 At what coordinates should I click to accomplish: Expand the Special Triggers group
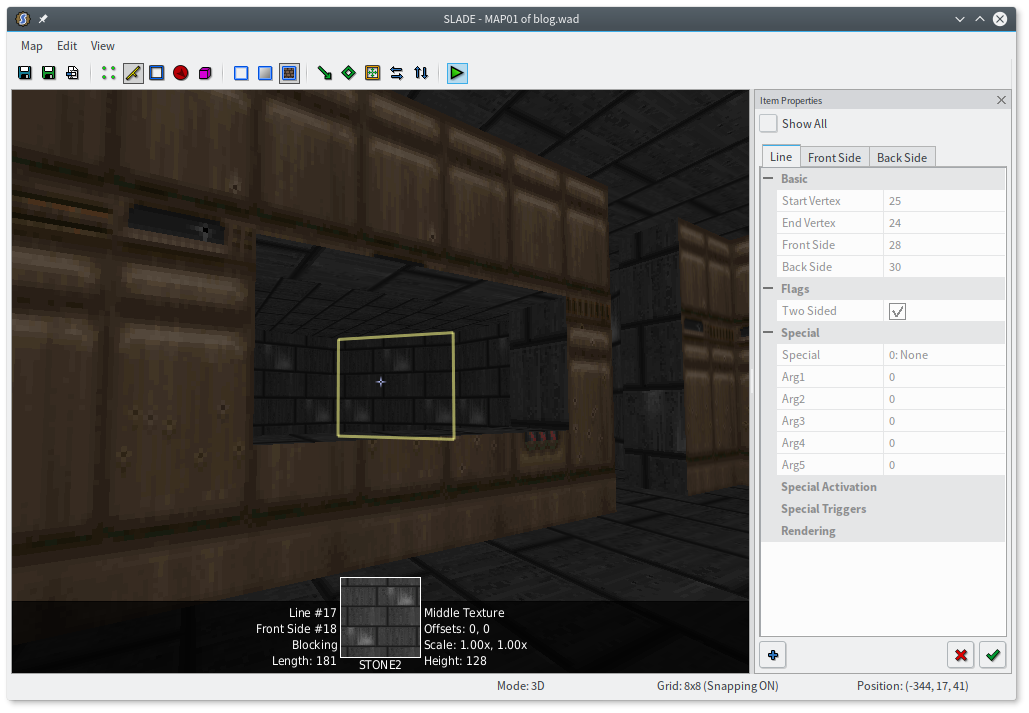click(823, 509)
